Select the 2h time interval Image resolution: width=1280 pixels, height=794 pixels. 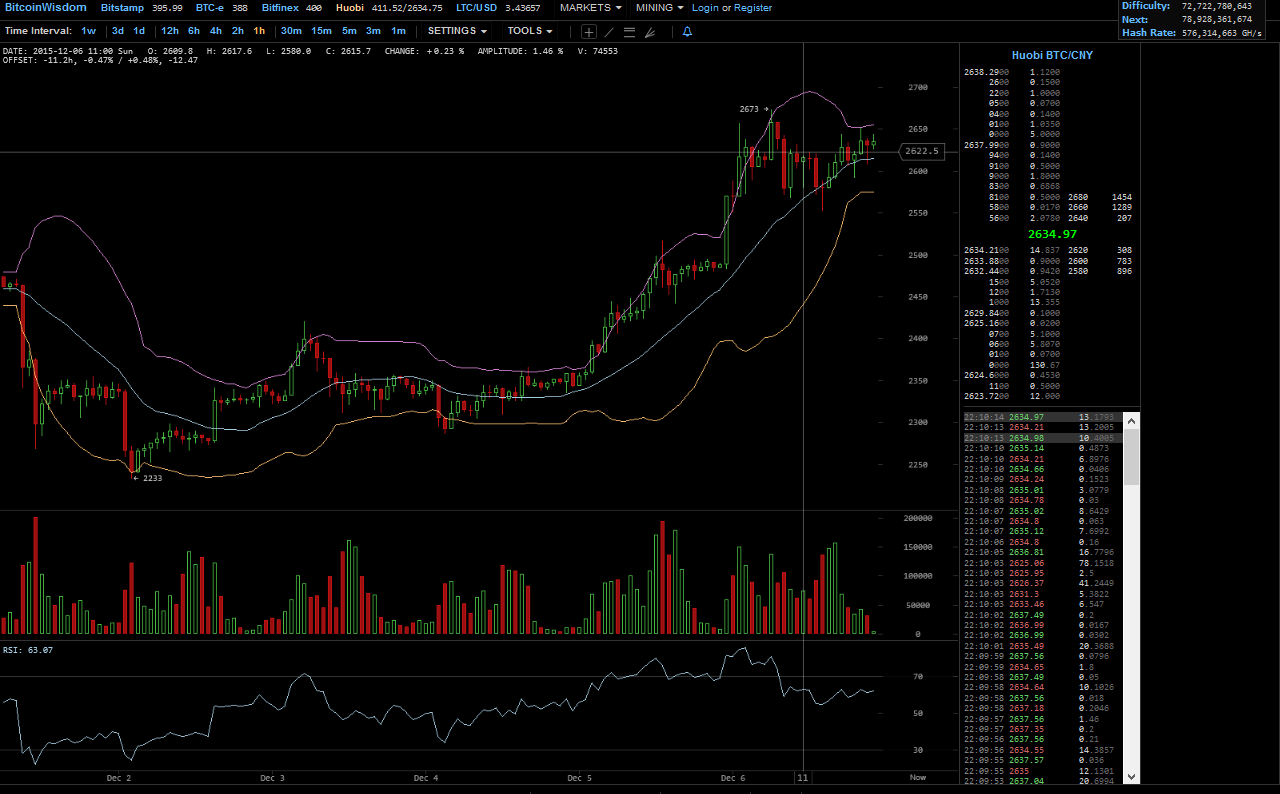238,31
